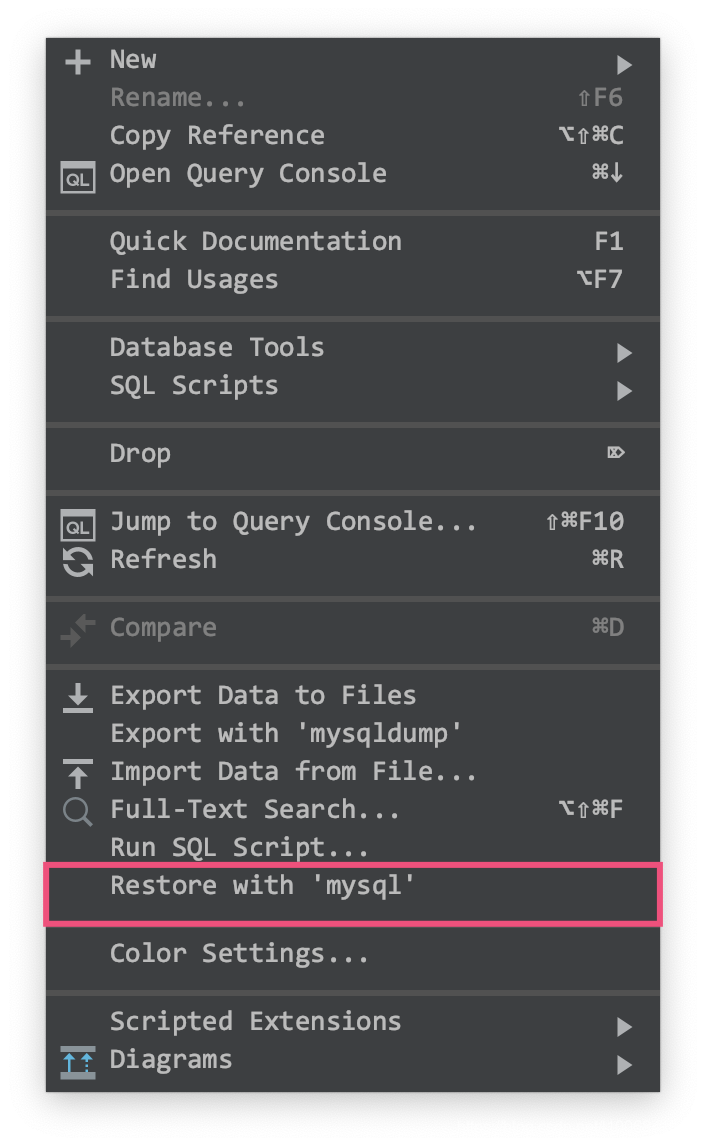The width and height of the screenshot is (706, 1146).
Task: Expand the New submenu arrow
Action: (624, 65)
